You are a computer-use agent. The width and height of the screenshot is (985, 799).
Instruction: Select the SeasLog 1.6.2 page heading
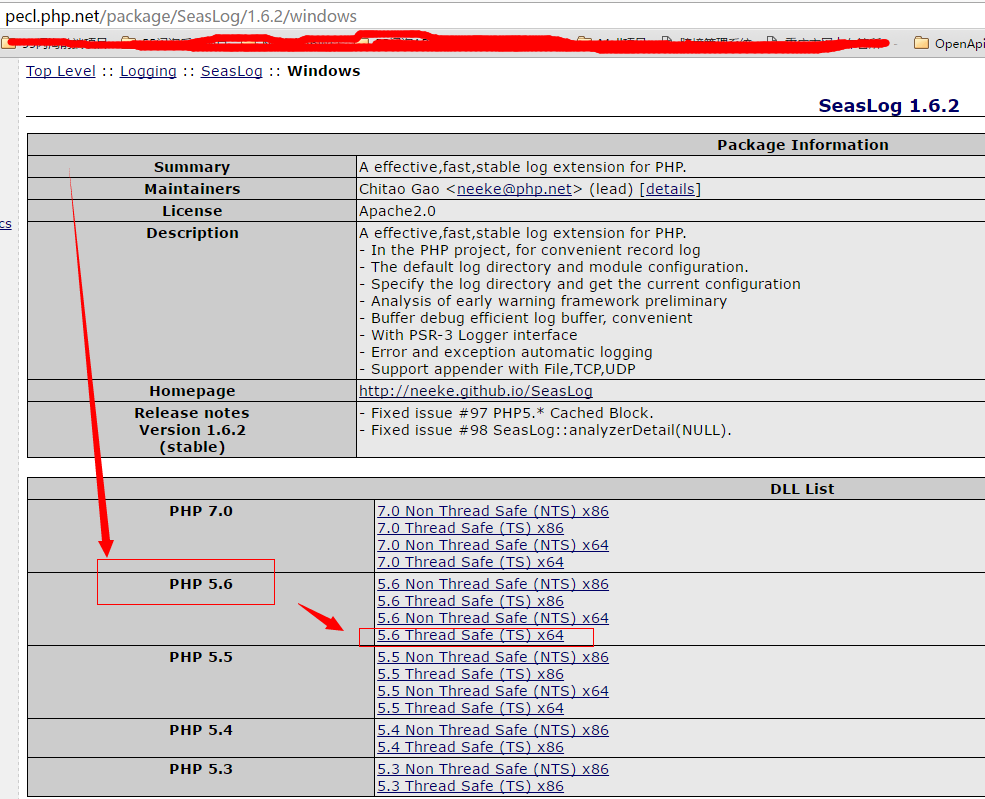pos(889,106)
